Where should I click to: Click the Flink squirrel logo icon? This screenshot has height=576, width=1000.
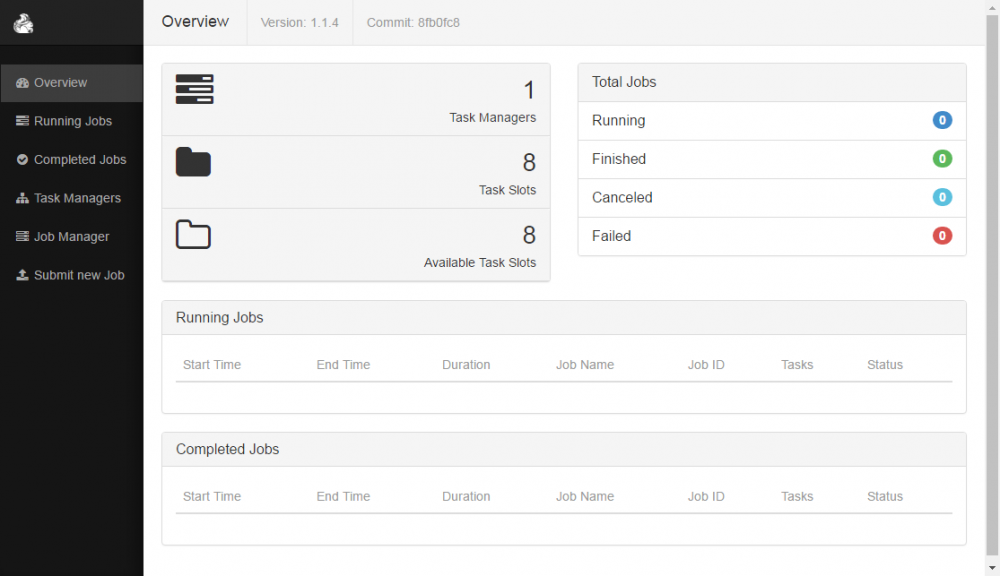pos(24,23)
